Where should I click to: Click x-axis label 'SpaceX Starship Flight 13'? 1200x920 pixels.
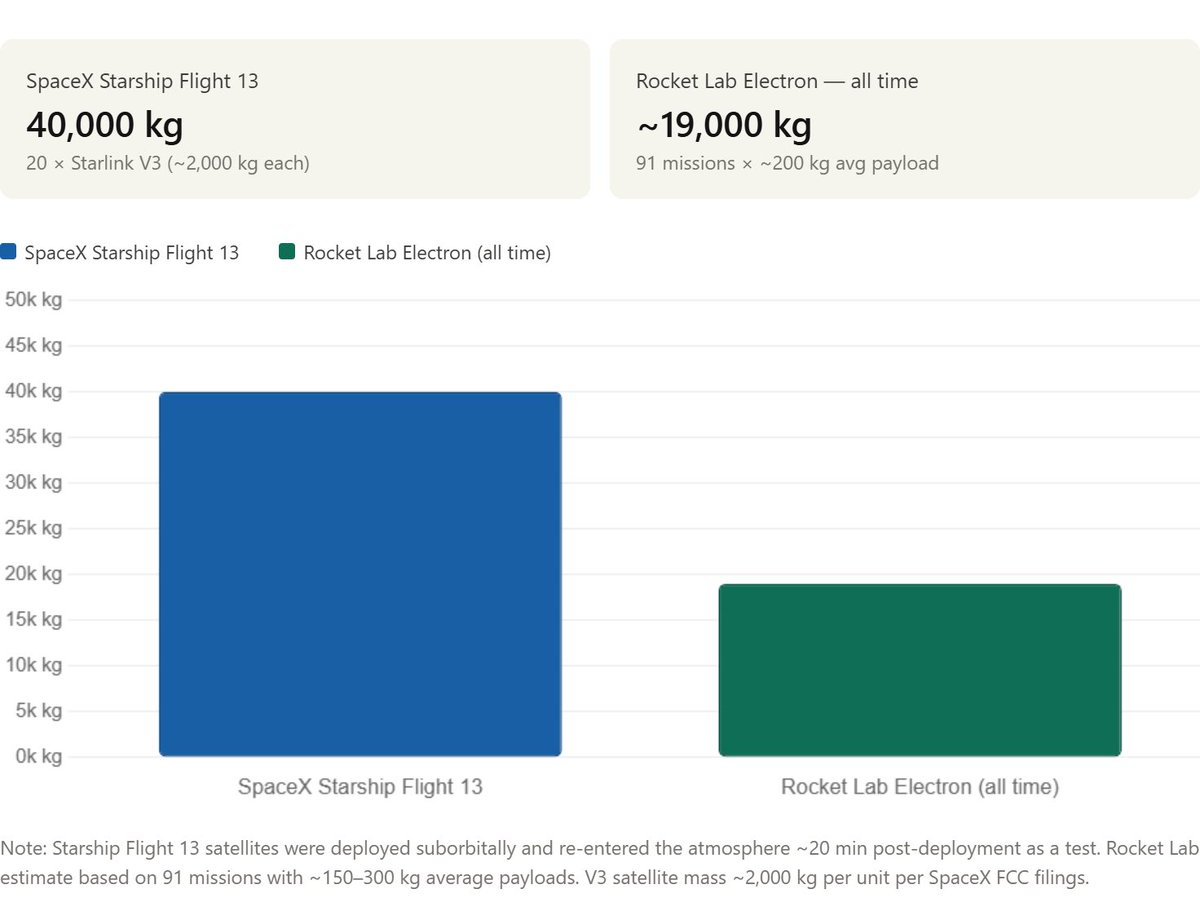(360, 787)
